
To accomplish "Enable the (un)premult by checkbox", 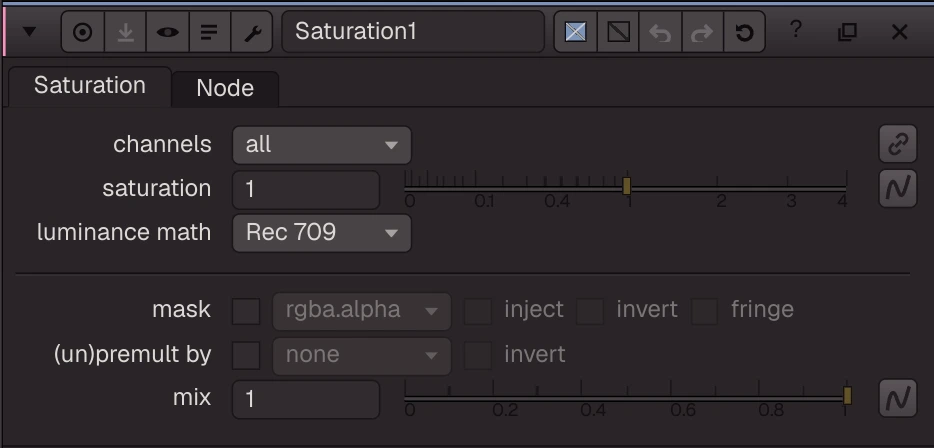I will point(246,356).
